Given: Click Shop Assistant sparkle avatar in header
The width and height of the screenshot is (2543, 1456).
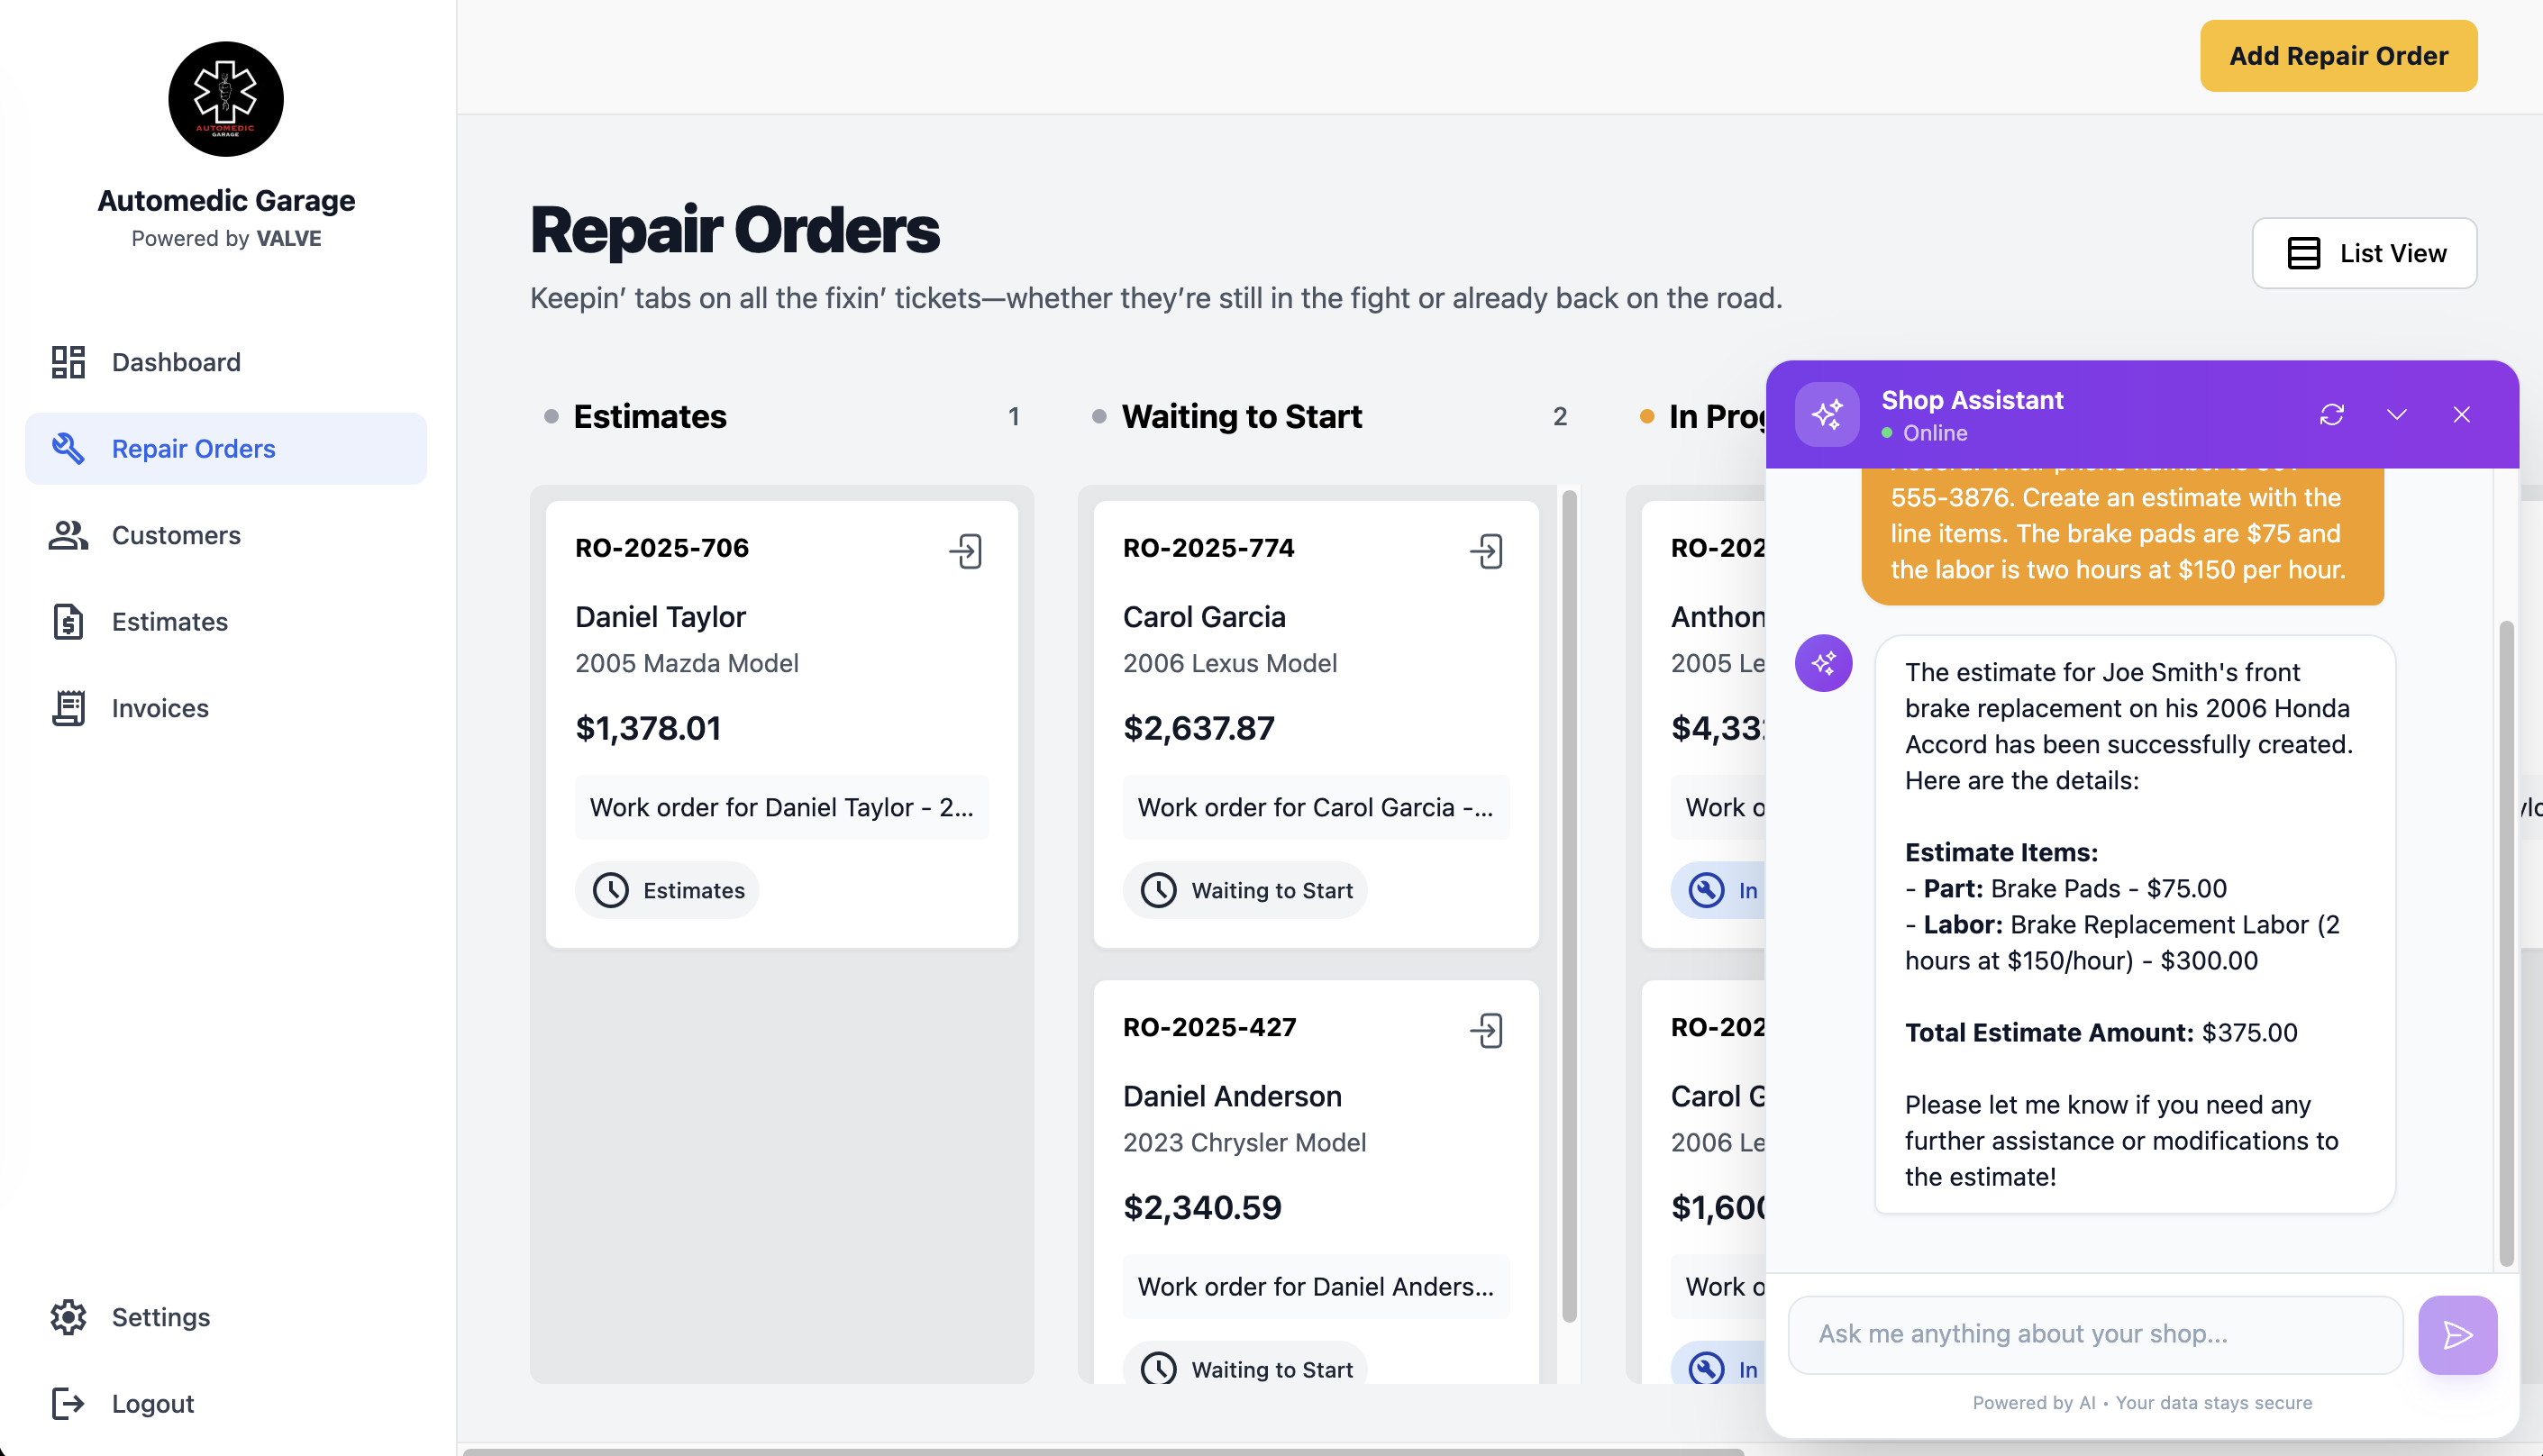Looking at the screenshot, I should point(1826,415).
